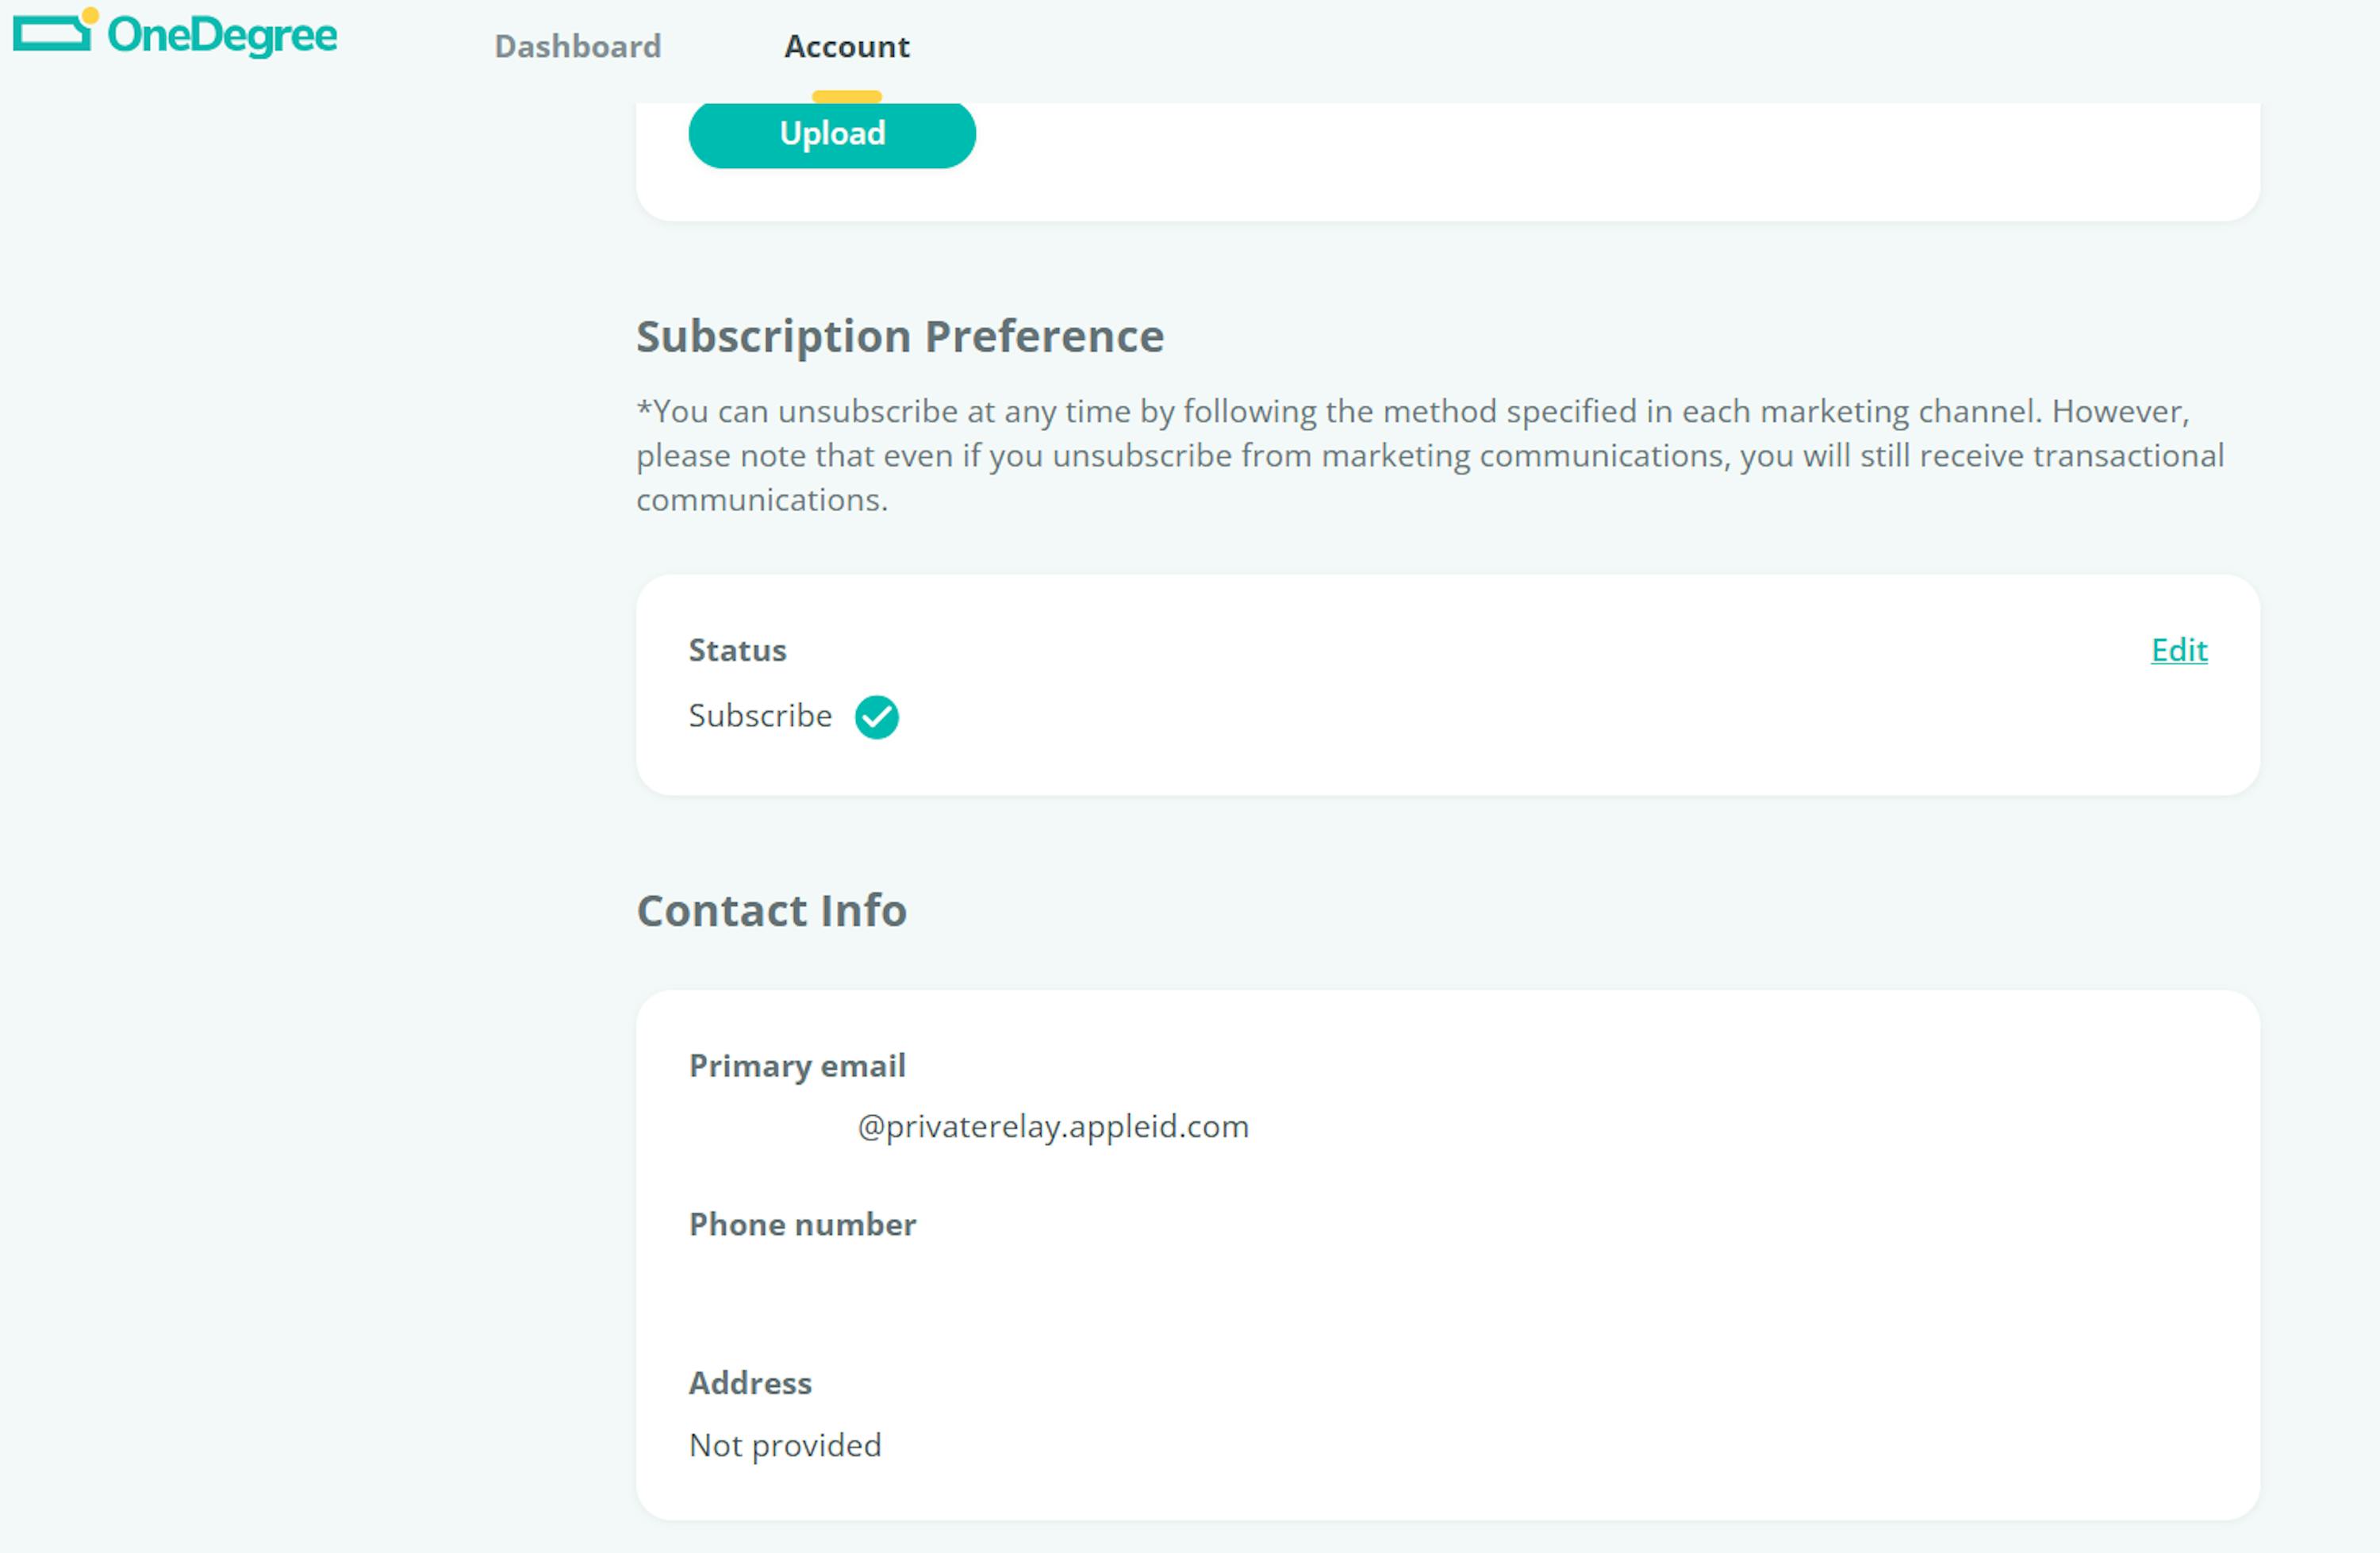The image size is (2380, 1553).
Task: Select the Account tab
Action: point(846,46)
